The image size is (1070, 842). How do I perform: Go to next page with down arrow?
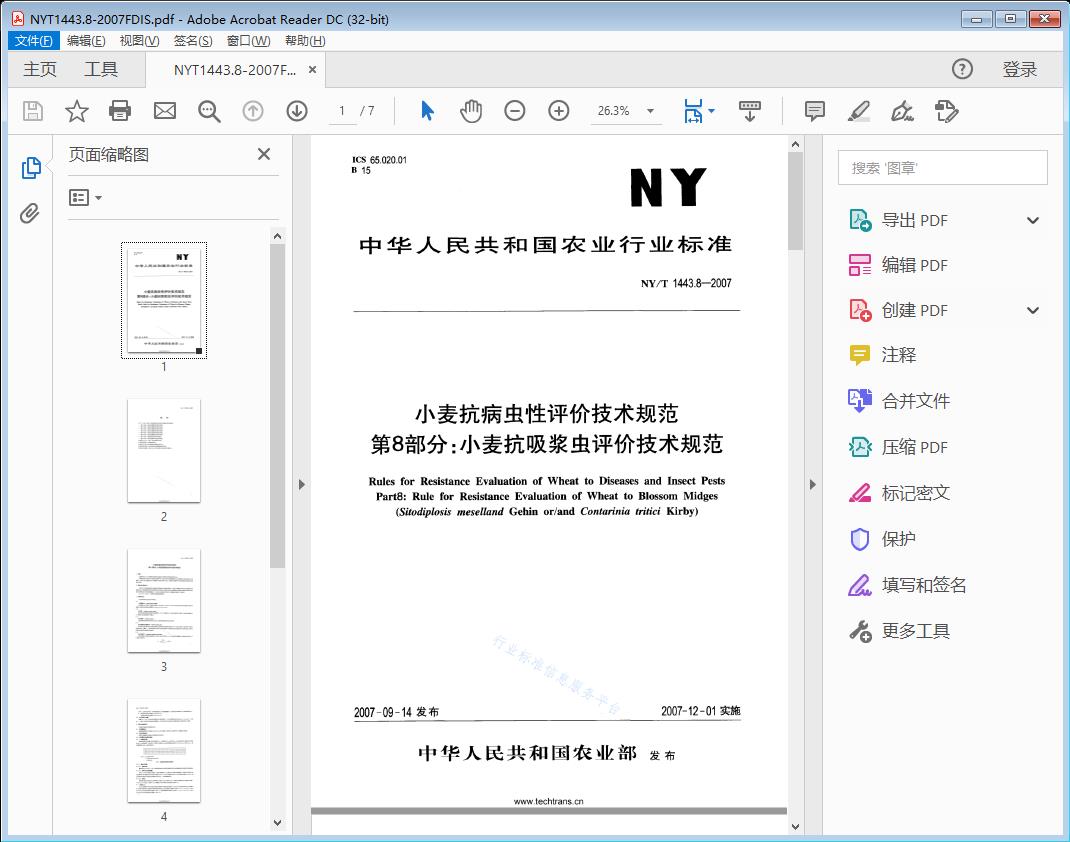[297, 111]
